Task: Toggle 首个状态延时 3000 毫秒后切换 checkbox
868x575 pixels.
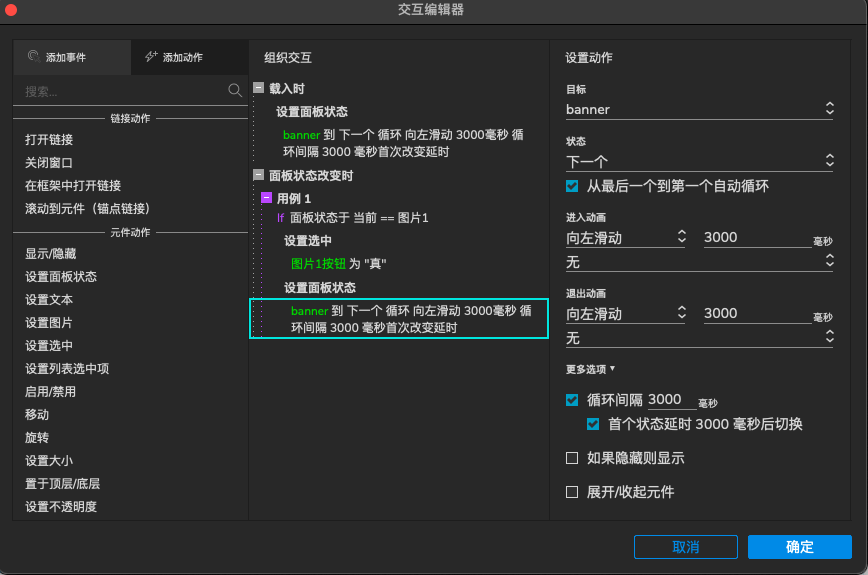Action: (x=593, y=424)
